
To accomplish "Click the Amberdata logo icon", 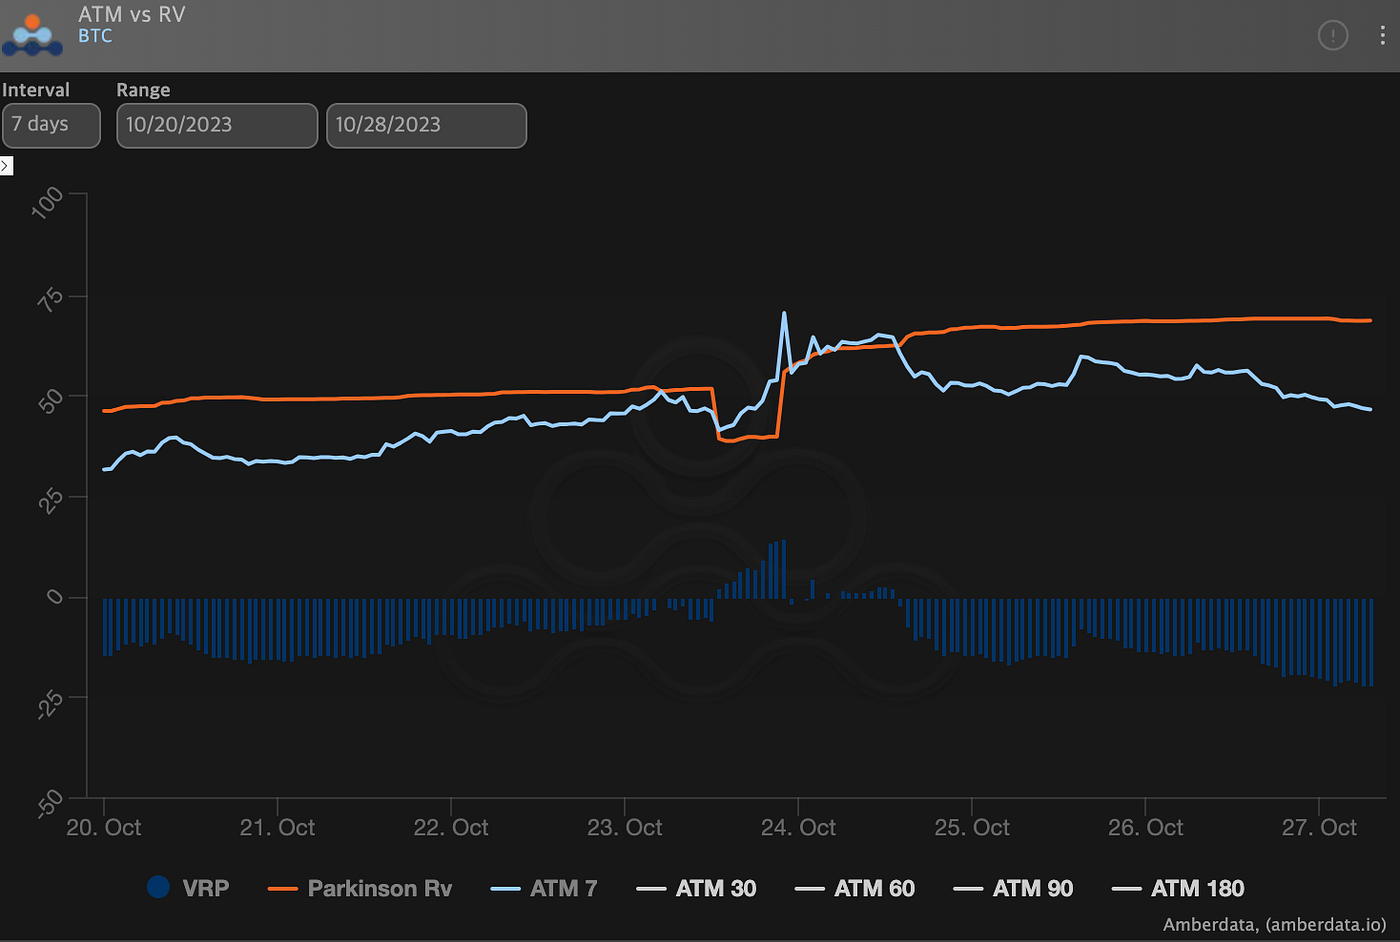I will [x=31, y=34].
